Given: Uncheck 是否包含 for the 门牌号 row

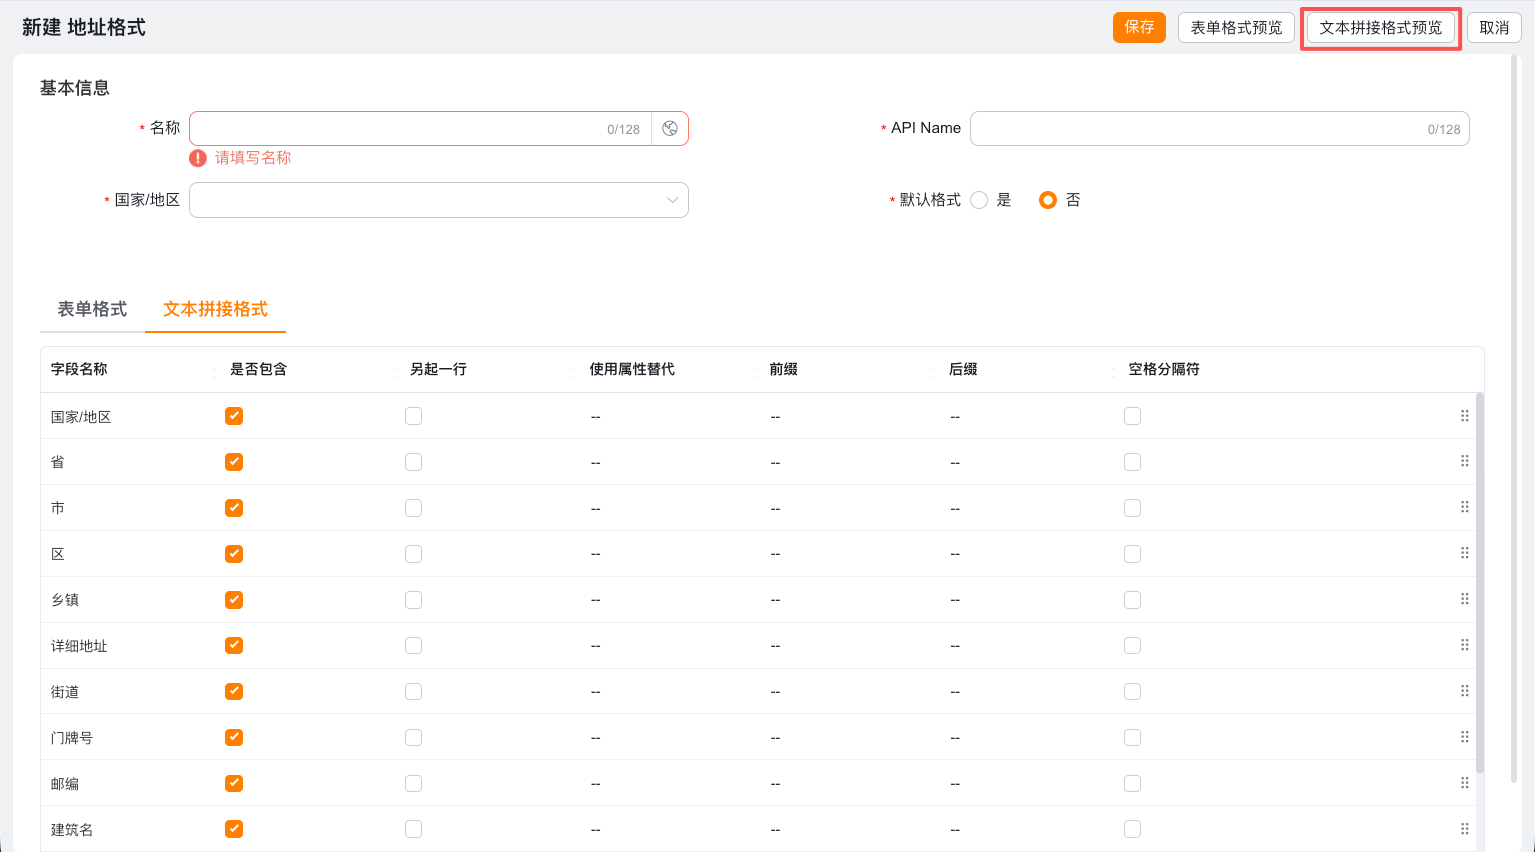Looking at the screenshot, I should (234, 737).
